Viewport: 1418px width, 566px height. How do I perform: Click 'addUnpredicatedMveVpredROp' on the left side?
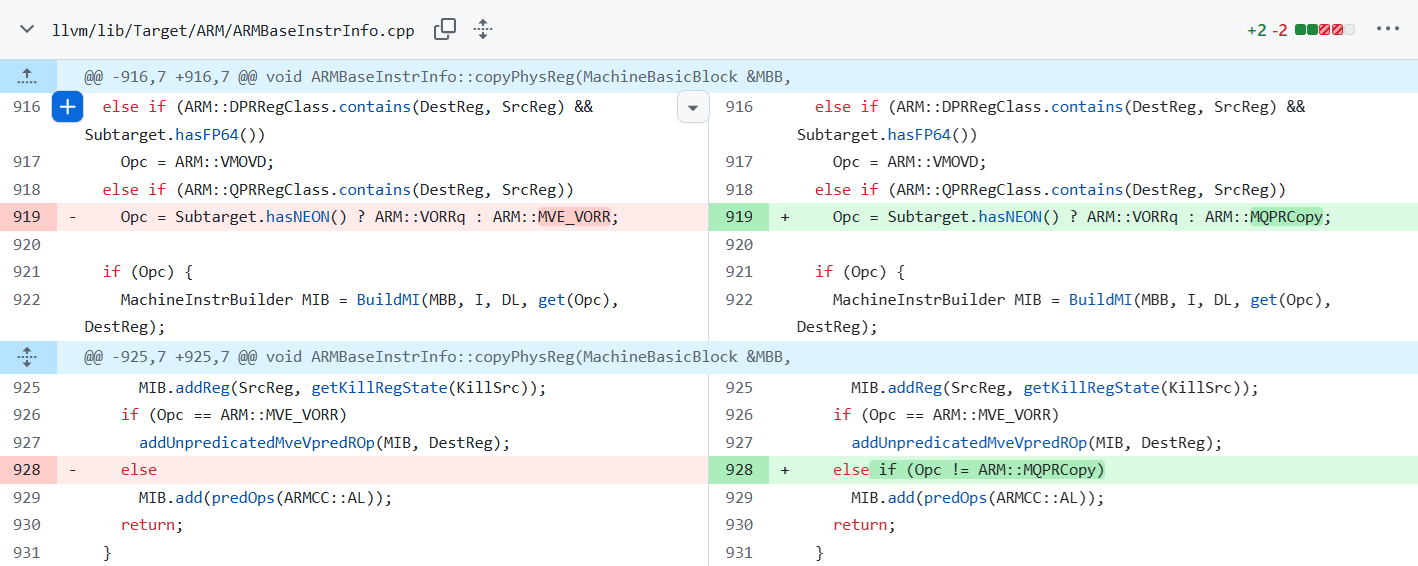[257, 443]
